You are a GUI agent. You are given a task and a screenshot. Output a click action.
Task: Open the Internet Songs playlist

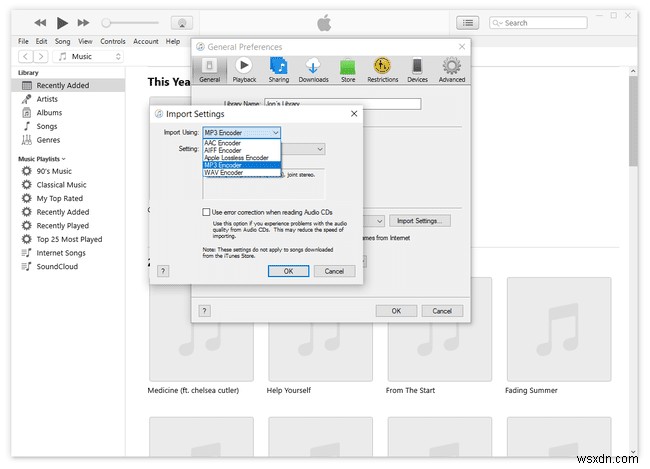68,253
